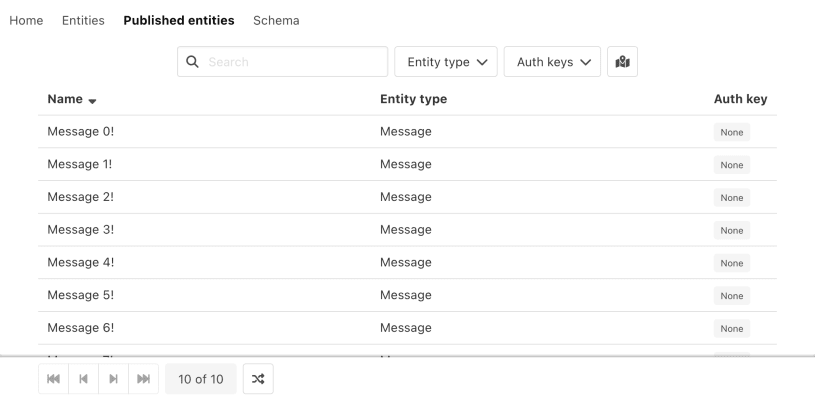Open the Schema navigation item
Image resolution: width=815 pixels, height=400 pixels.
(276, 20)
